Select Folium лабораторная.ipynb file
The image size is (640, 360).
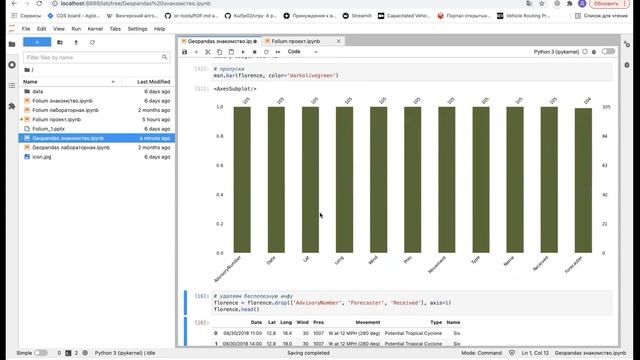tap(97, 110)
